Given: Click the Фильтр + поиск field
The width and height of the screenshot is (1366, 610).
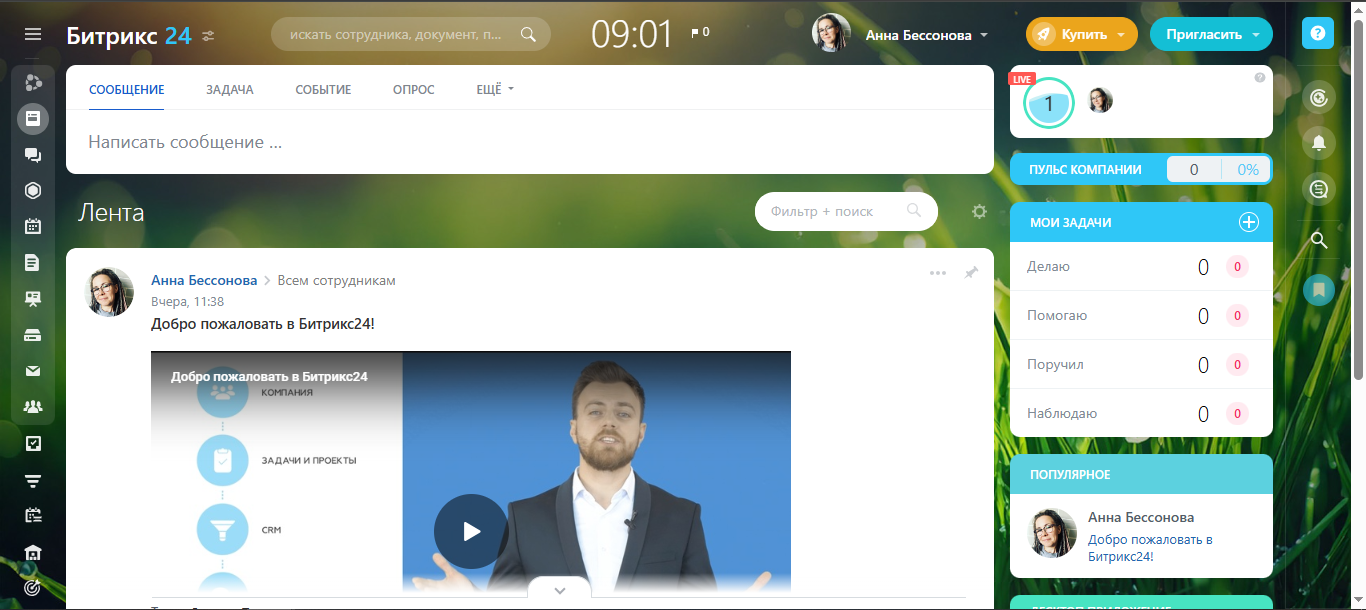Looking at the screenshot, I should pyautogui.click(x=846, y=211).
